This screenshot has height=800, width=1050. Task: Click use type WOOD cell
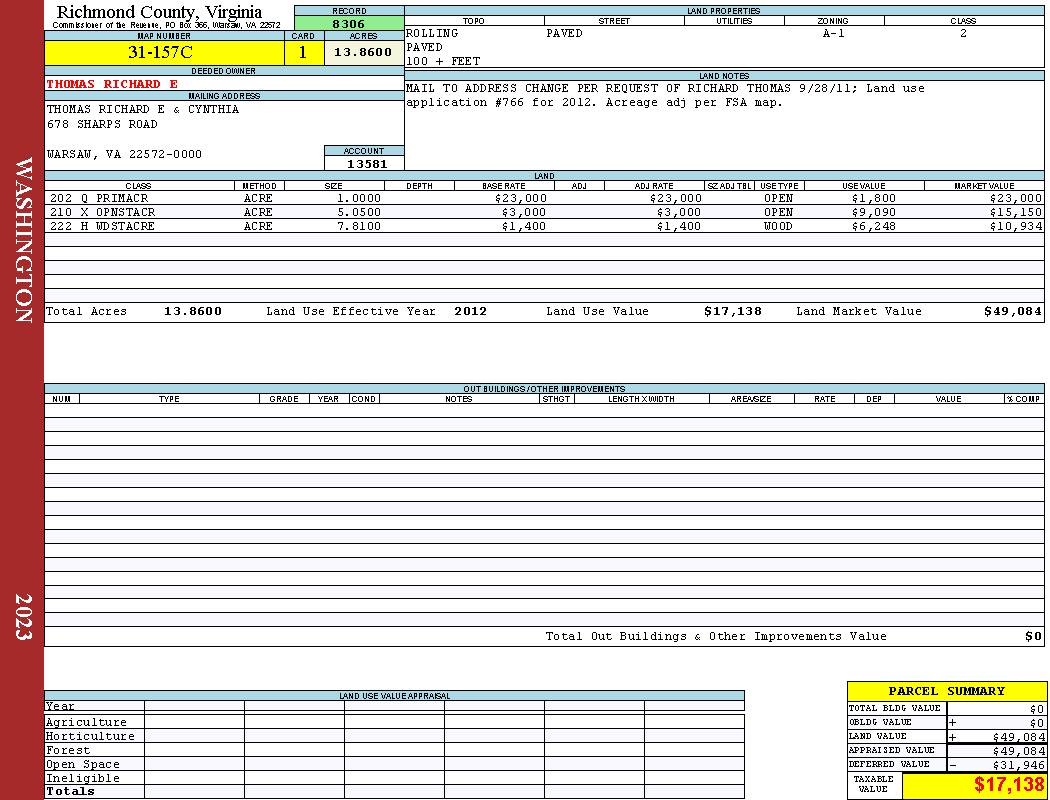[778, 226]
